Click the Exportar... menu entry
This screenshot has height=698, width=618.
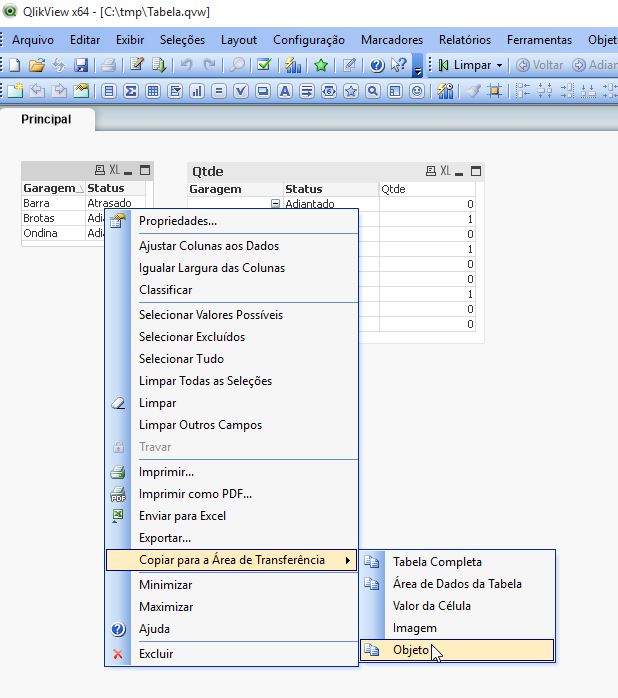pyautogui.click(x=231, y=538)
